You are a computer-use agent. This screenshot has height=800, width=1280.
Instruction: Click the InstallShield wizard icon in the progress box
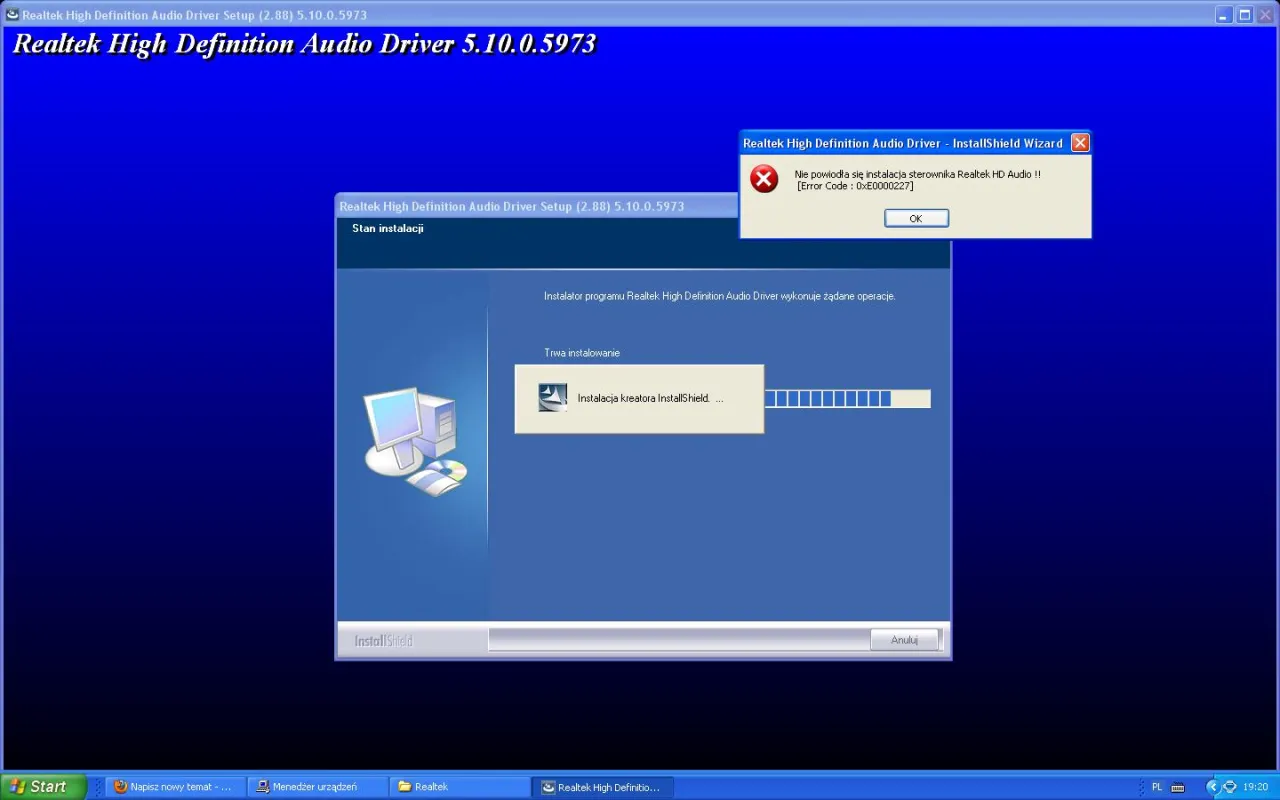click(552, 396)
